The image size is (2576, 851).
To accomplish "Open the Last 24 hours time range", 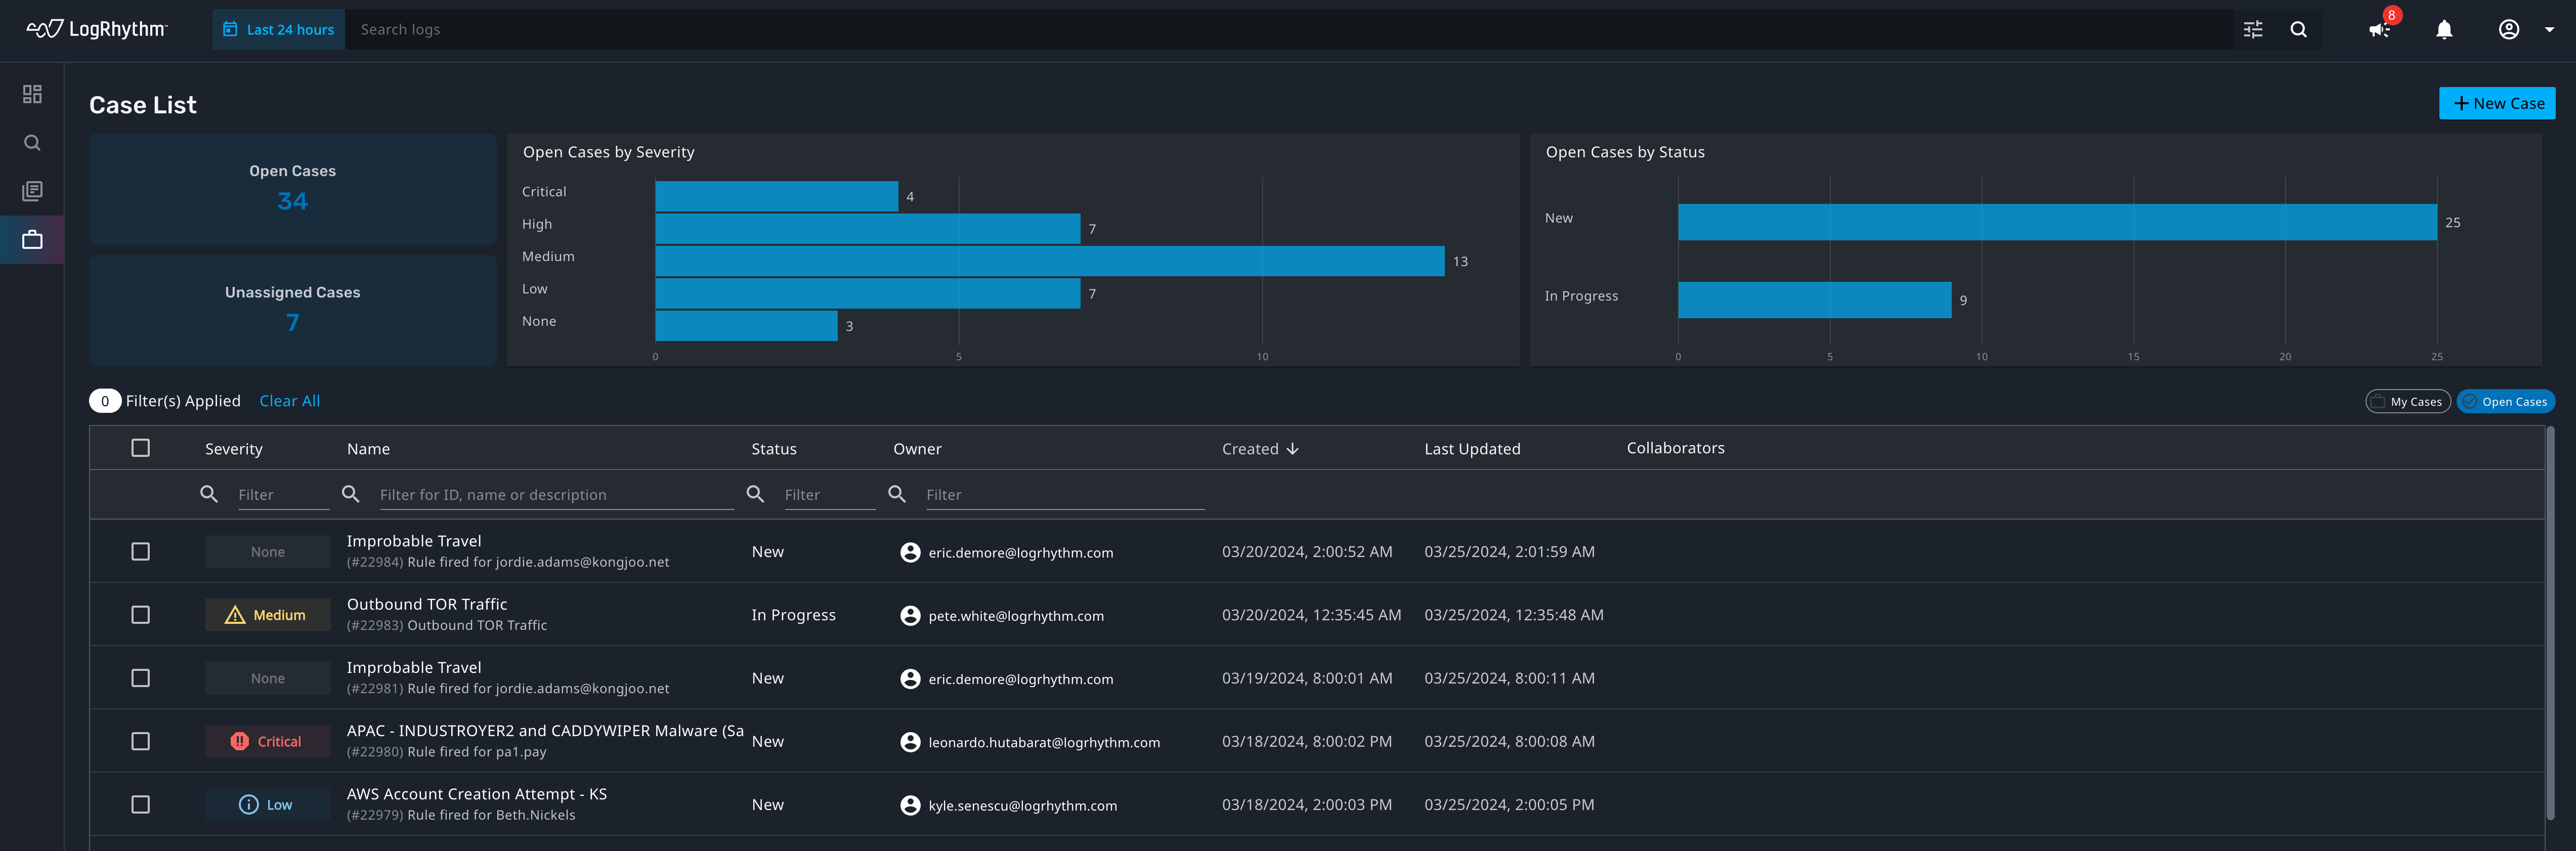I will tap(278, 29).
